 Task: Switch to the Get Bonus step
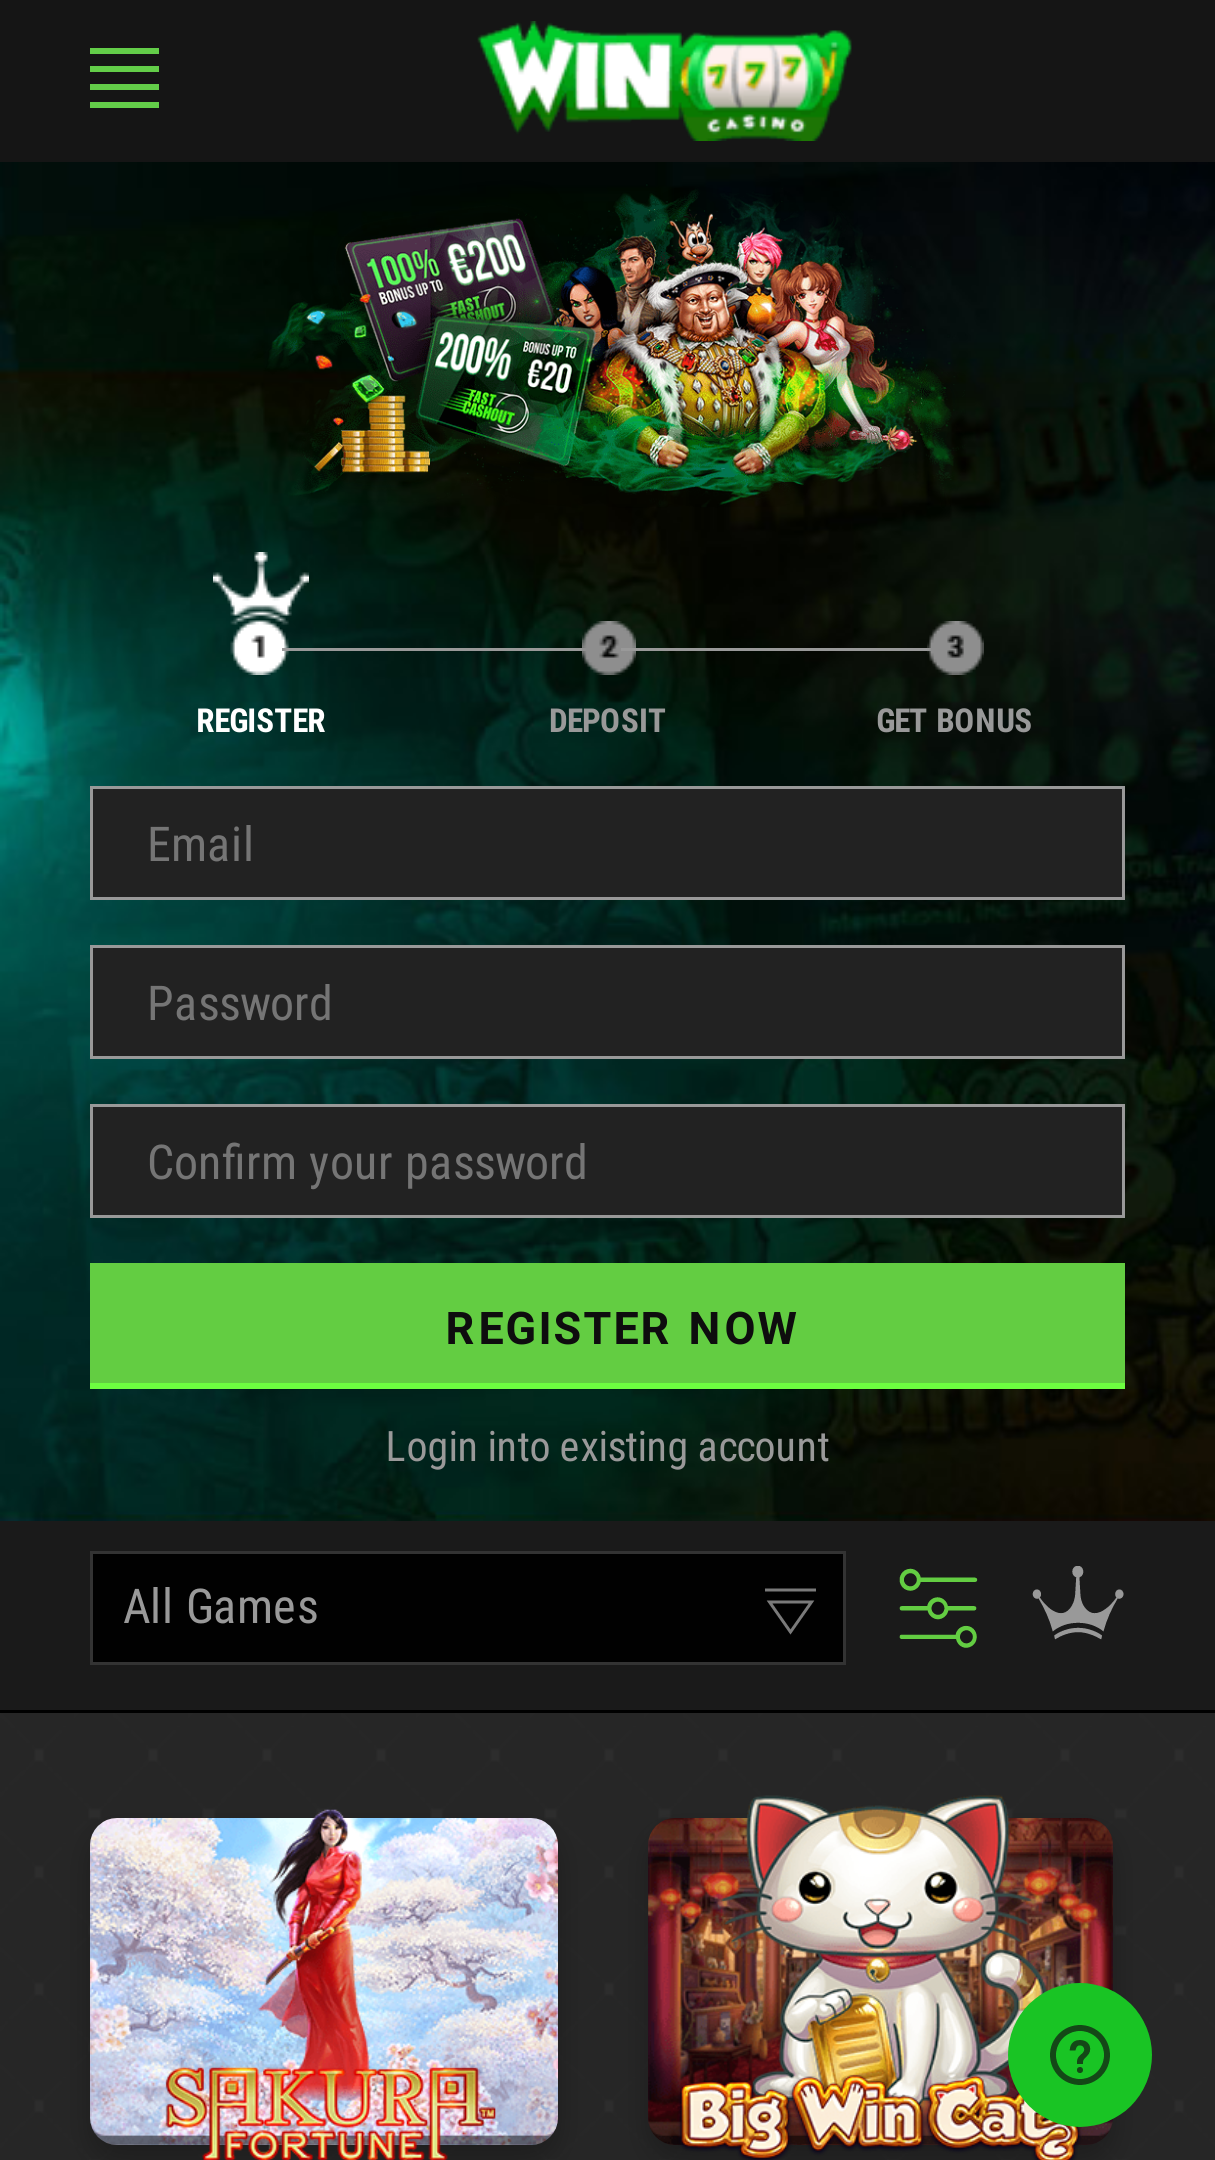954,721
